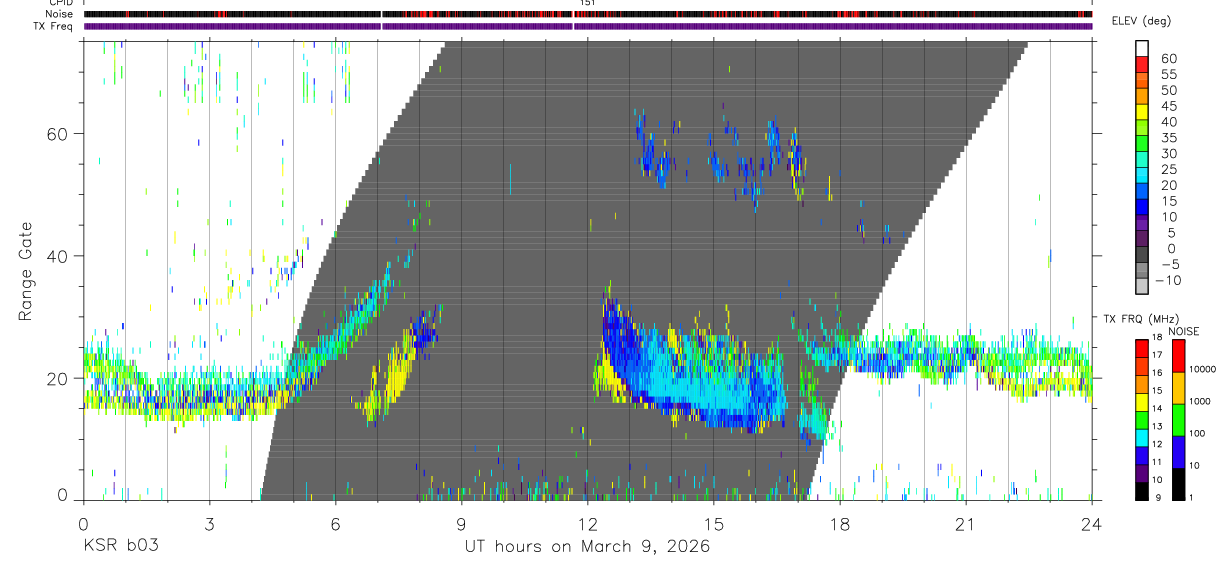Click the 'KSR b03' radar label

(120, 547)
